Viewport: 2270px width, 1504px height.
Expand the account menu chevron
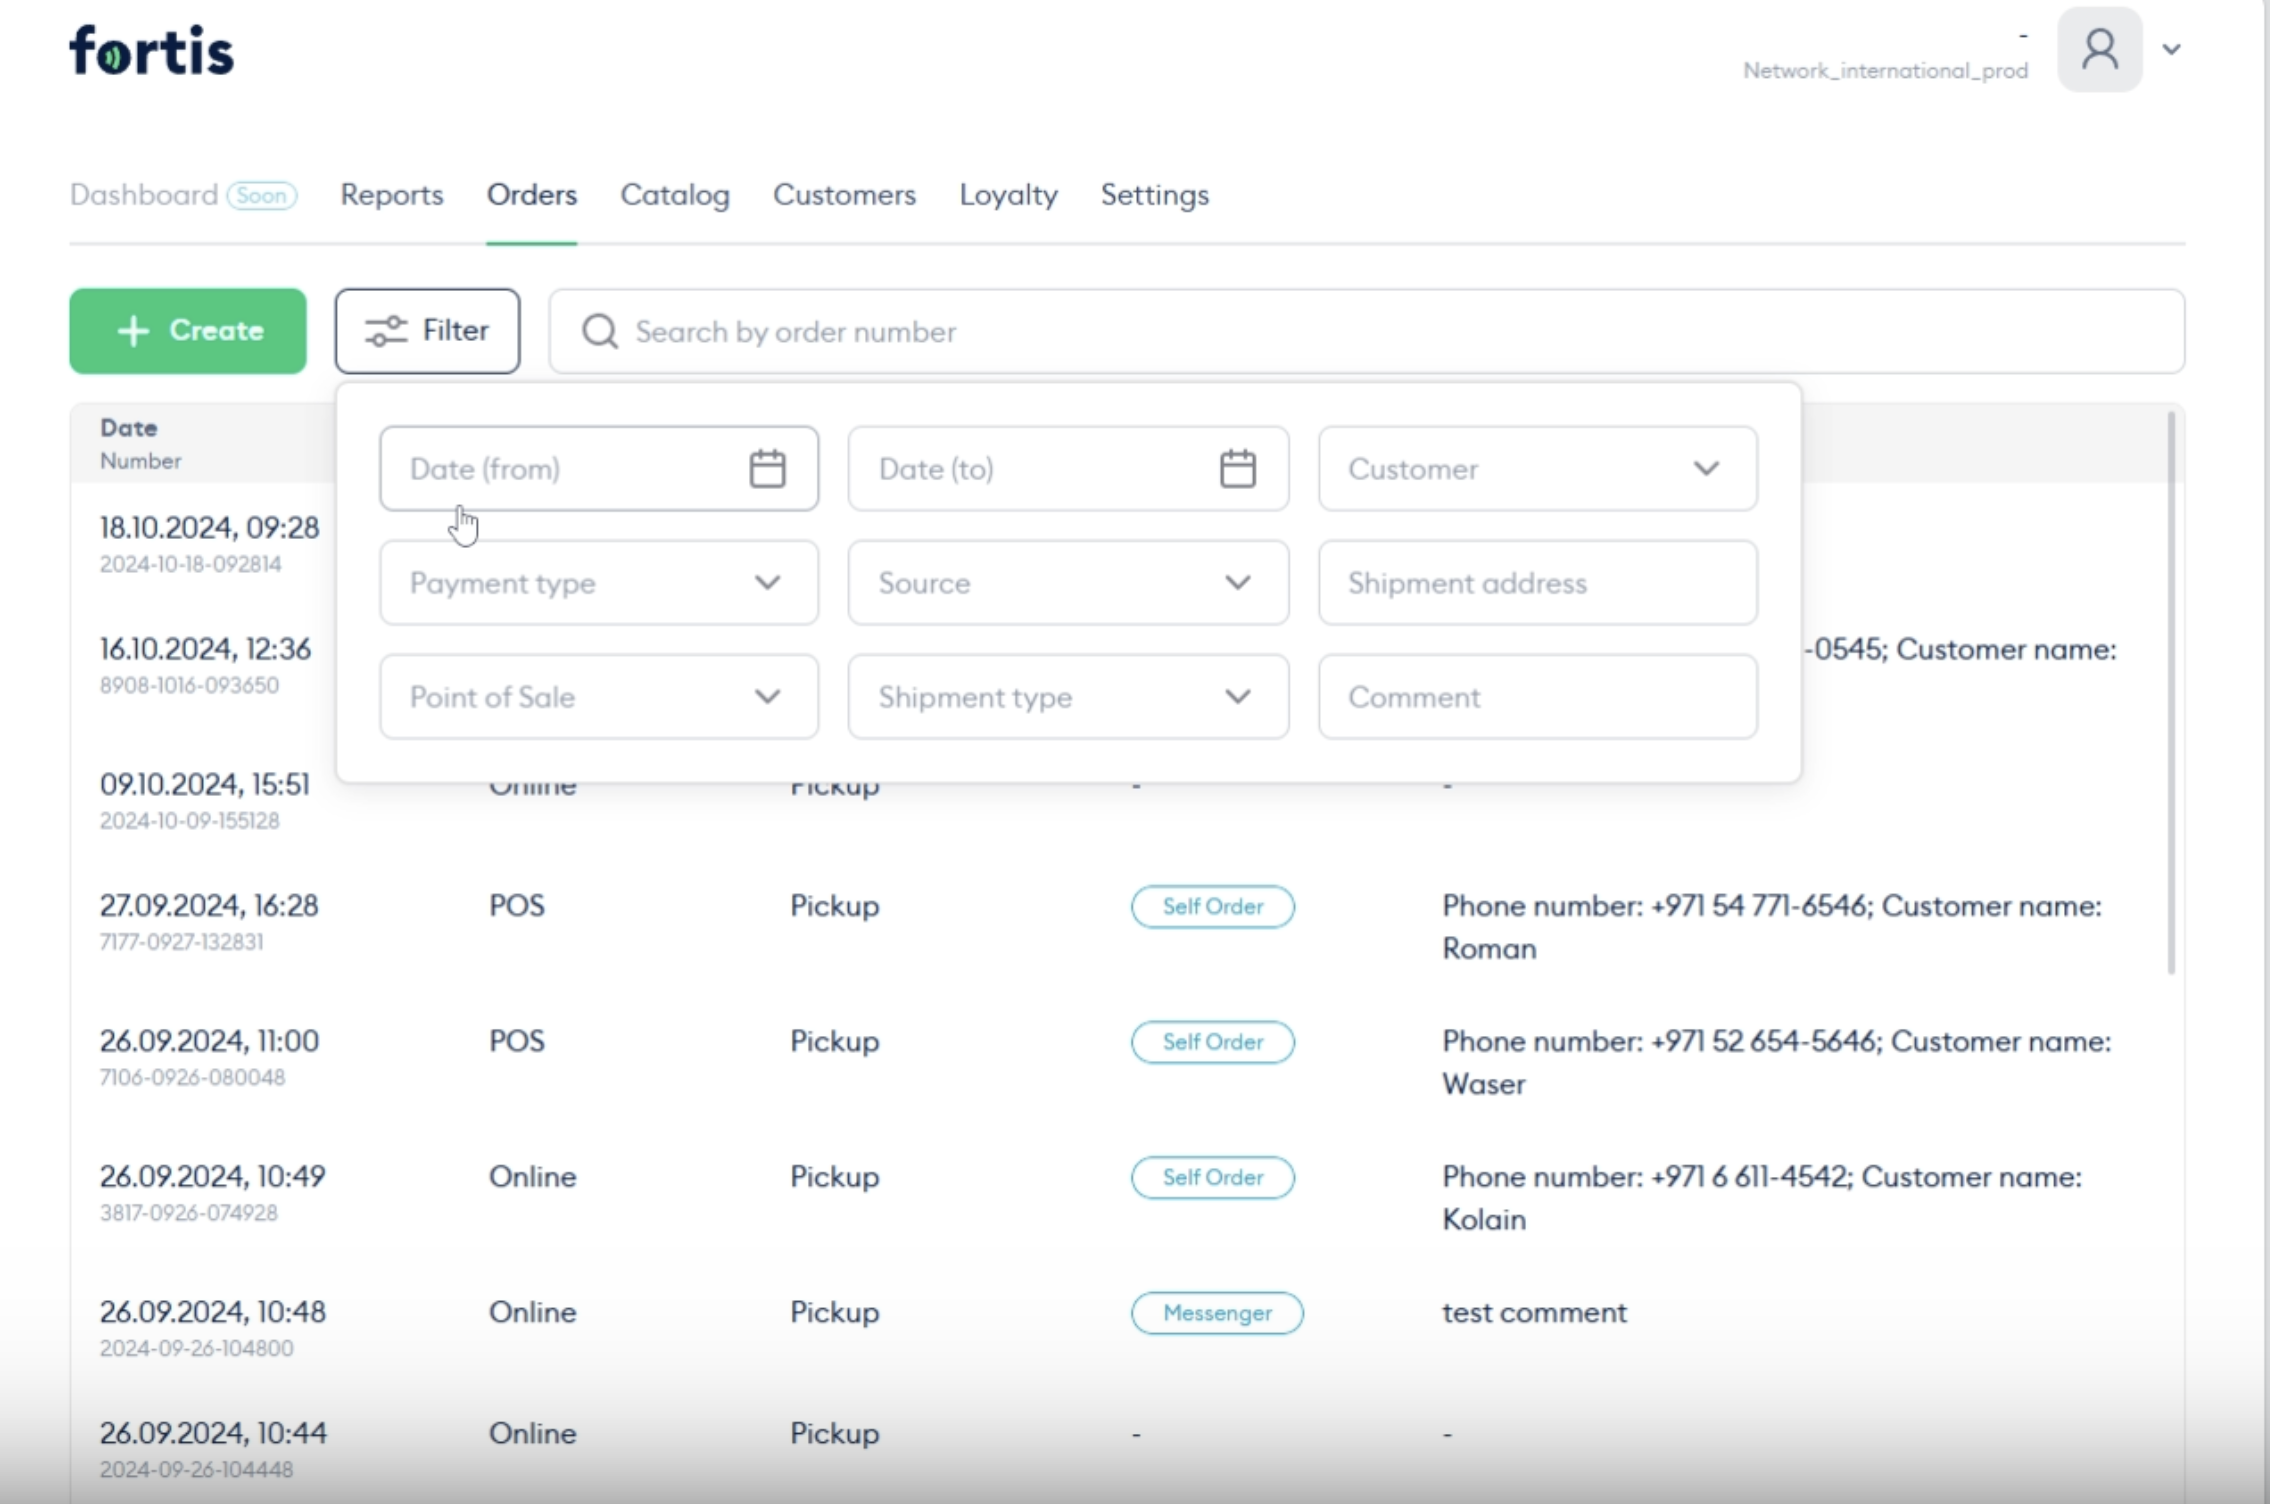(x=2171, y=50)
